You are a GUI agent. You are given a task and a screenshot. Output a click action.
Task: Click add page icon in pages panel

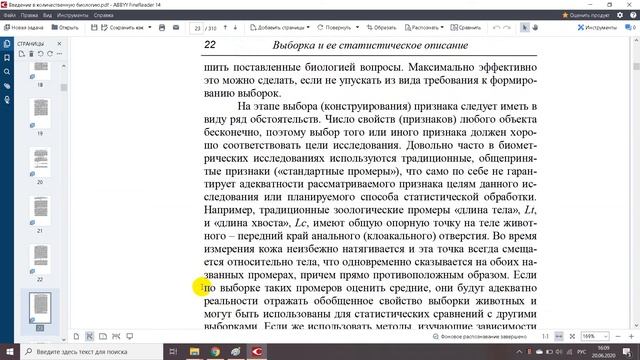pyautogui.click(x=22, y=53)
